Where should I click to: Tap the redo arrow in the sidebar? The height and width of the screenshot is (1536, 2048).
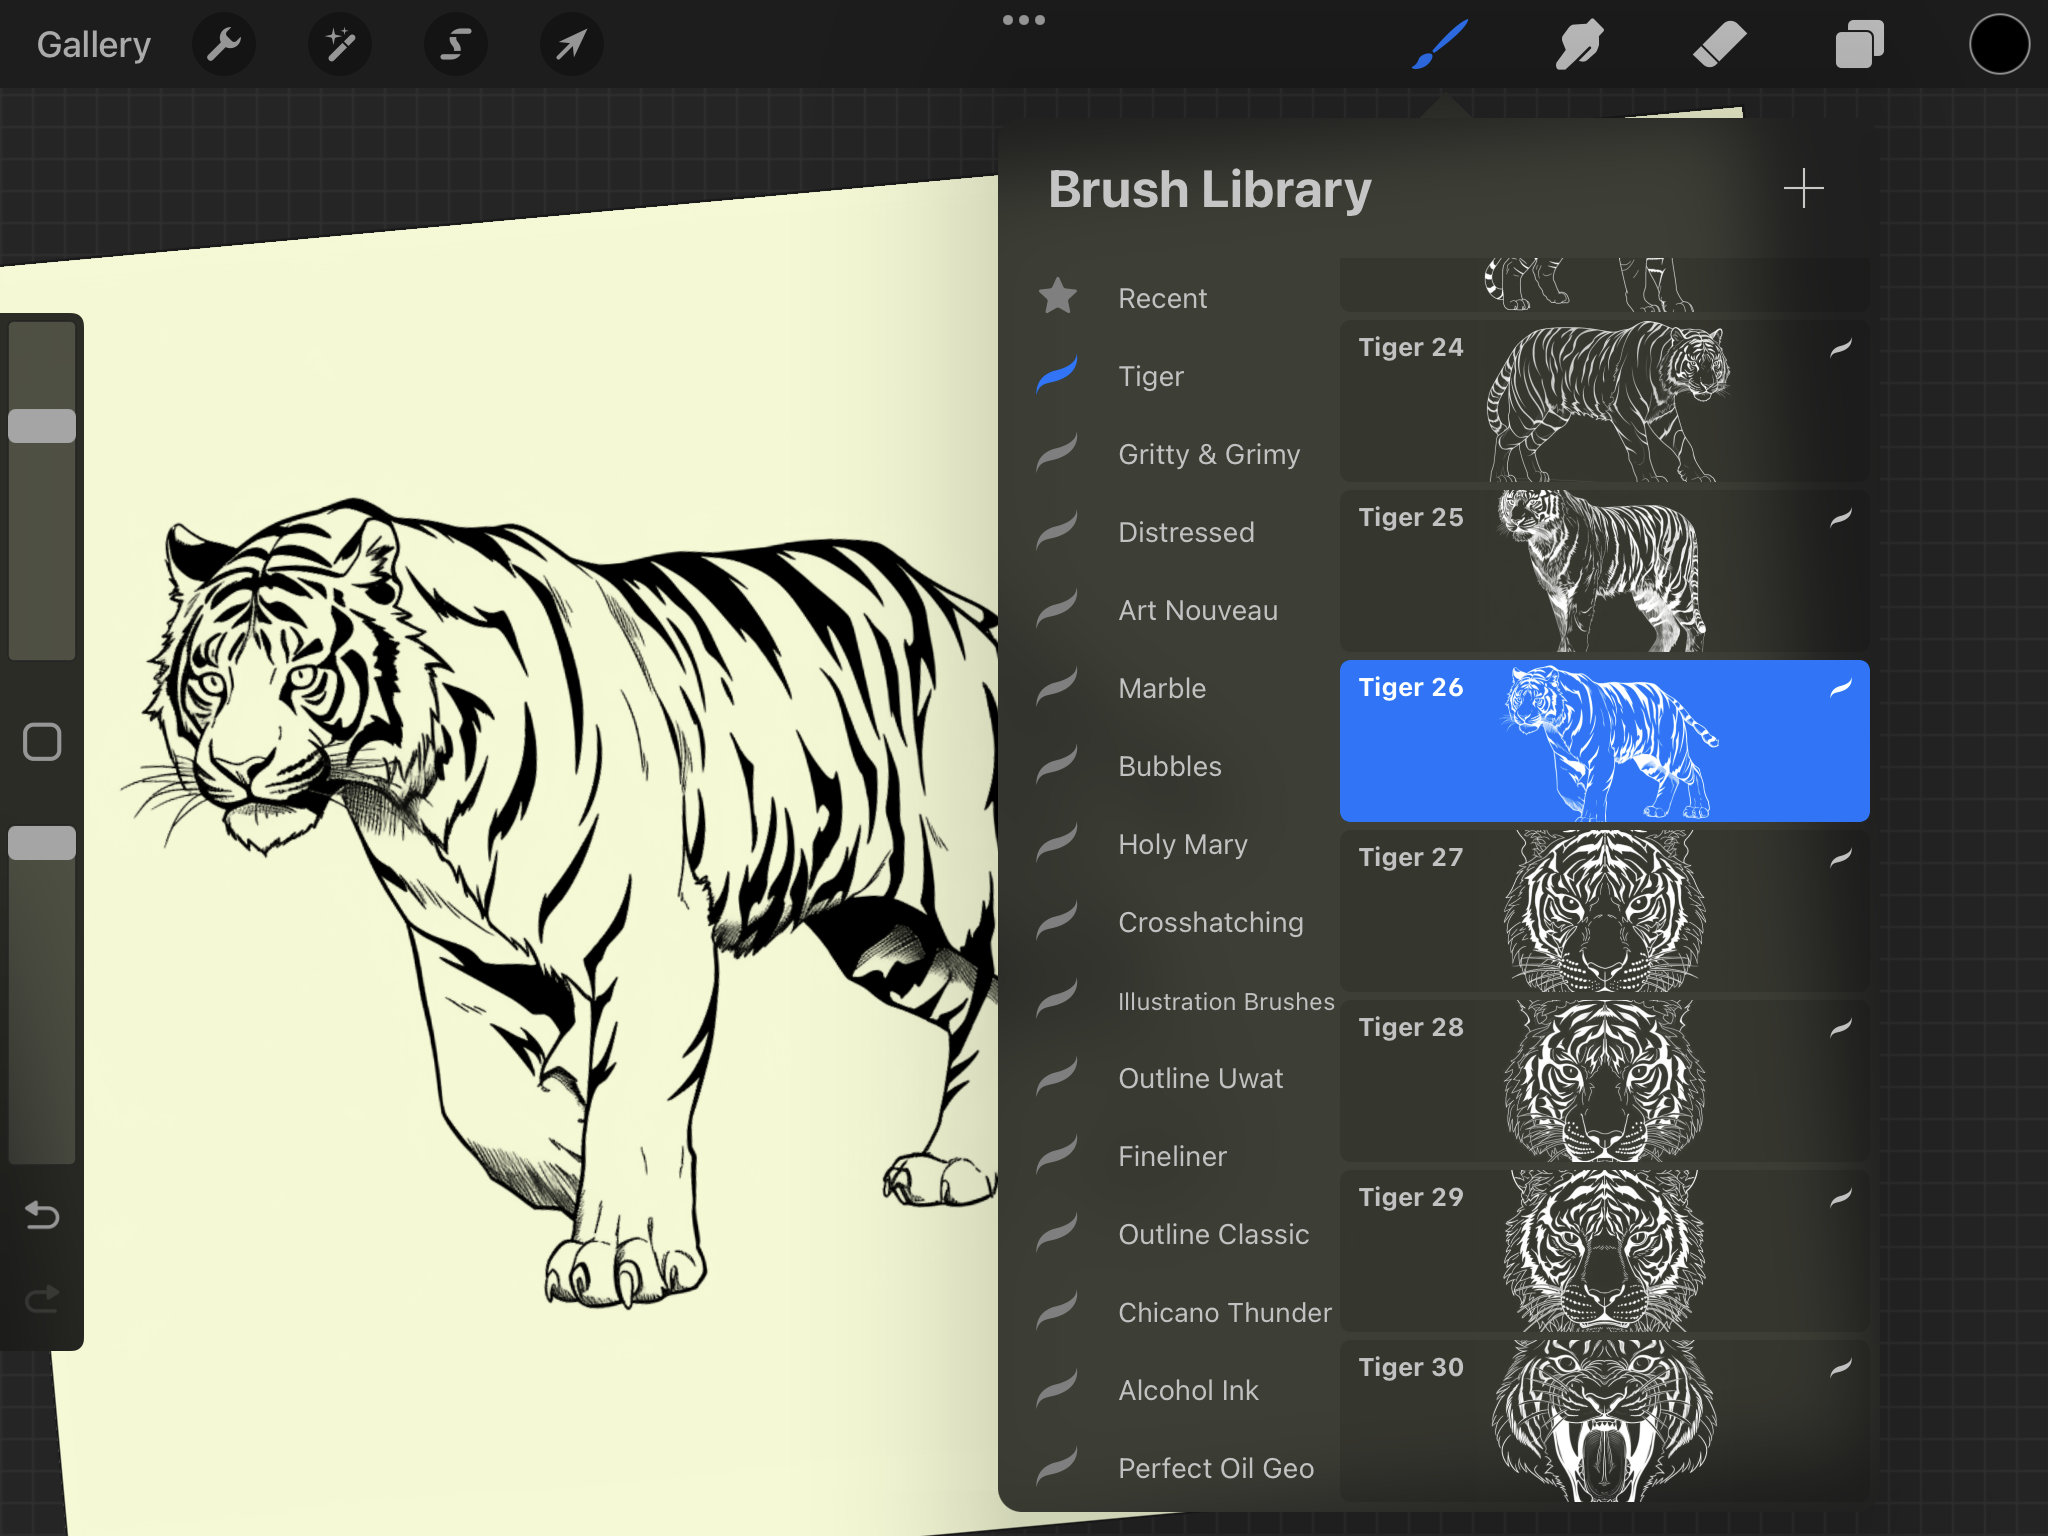point(40,1300)
